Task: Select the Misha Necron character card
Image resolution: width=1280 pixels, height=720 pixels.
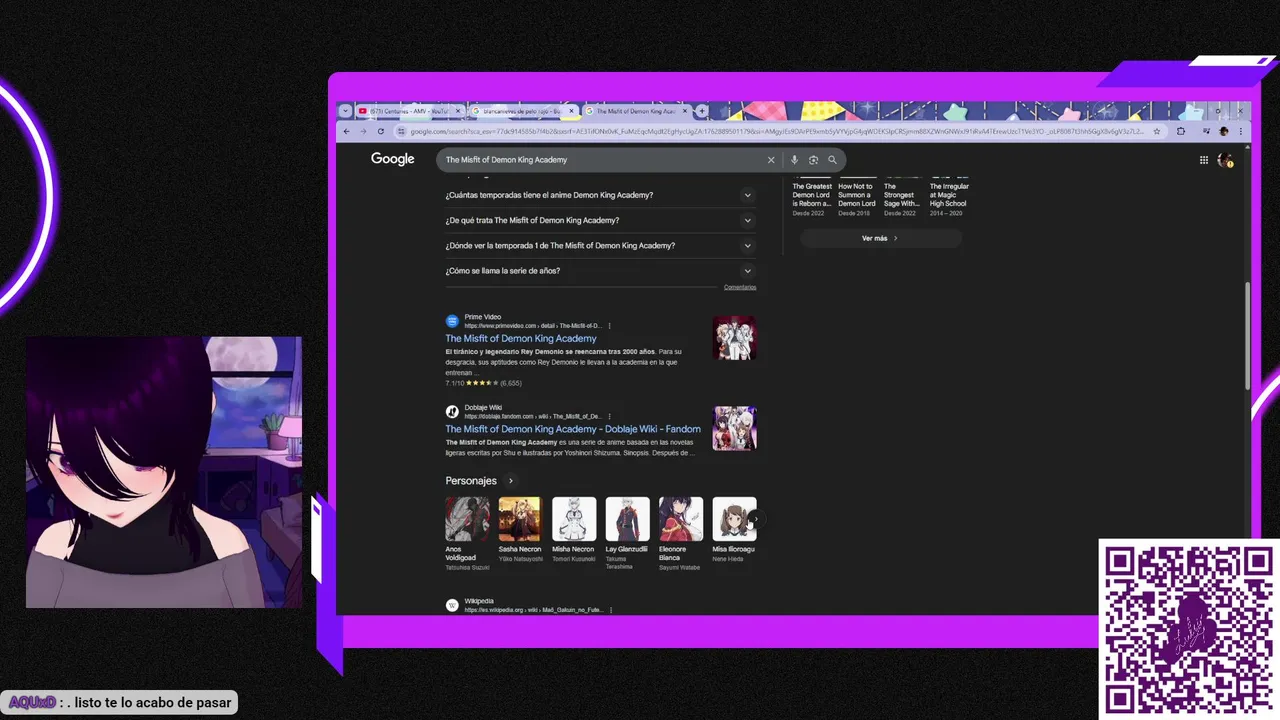Action: (574, 529)
